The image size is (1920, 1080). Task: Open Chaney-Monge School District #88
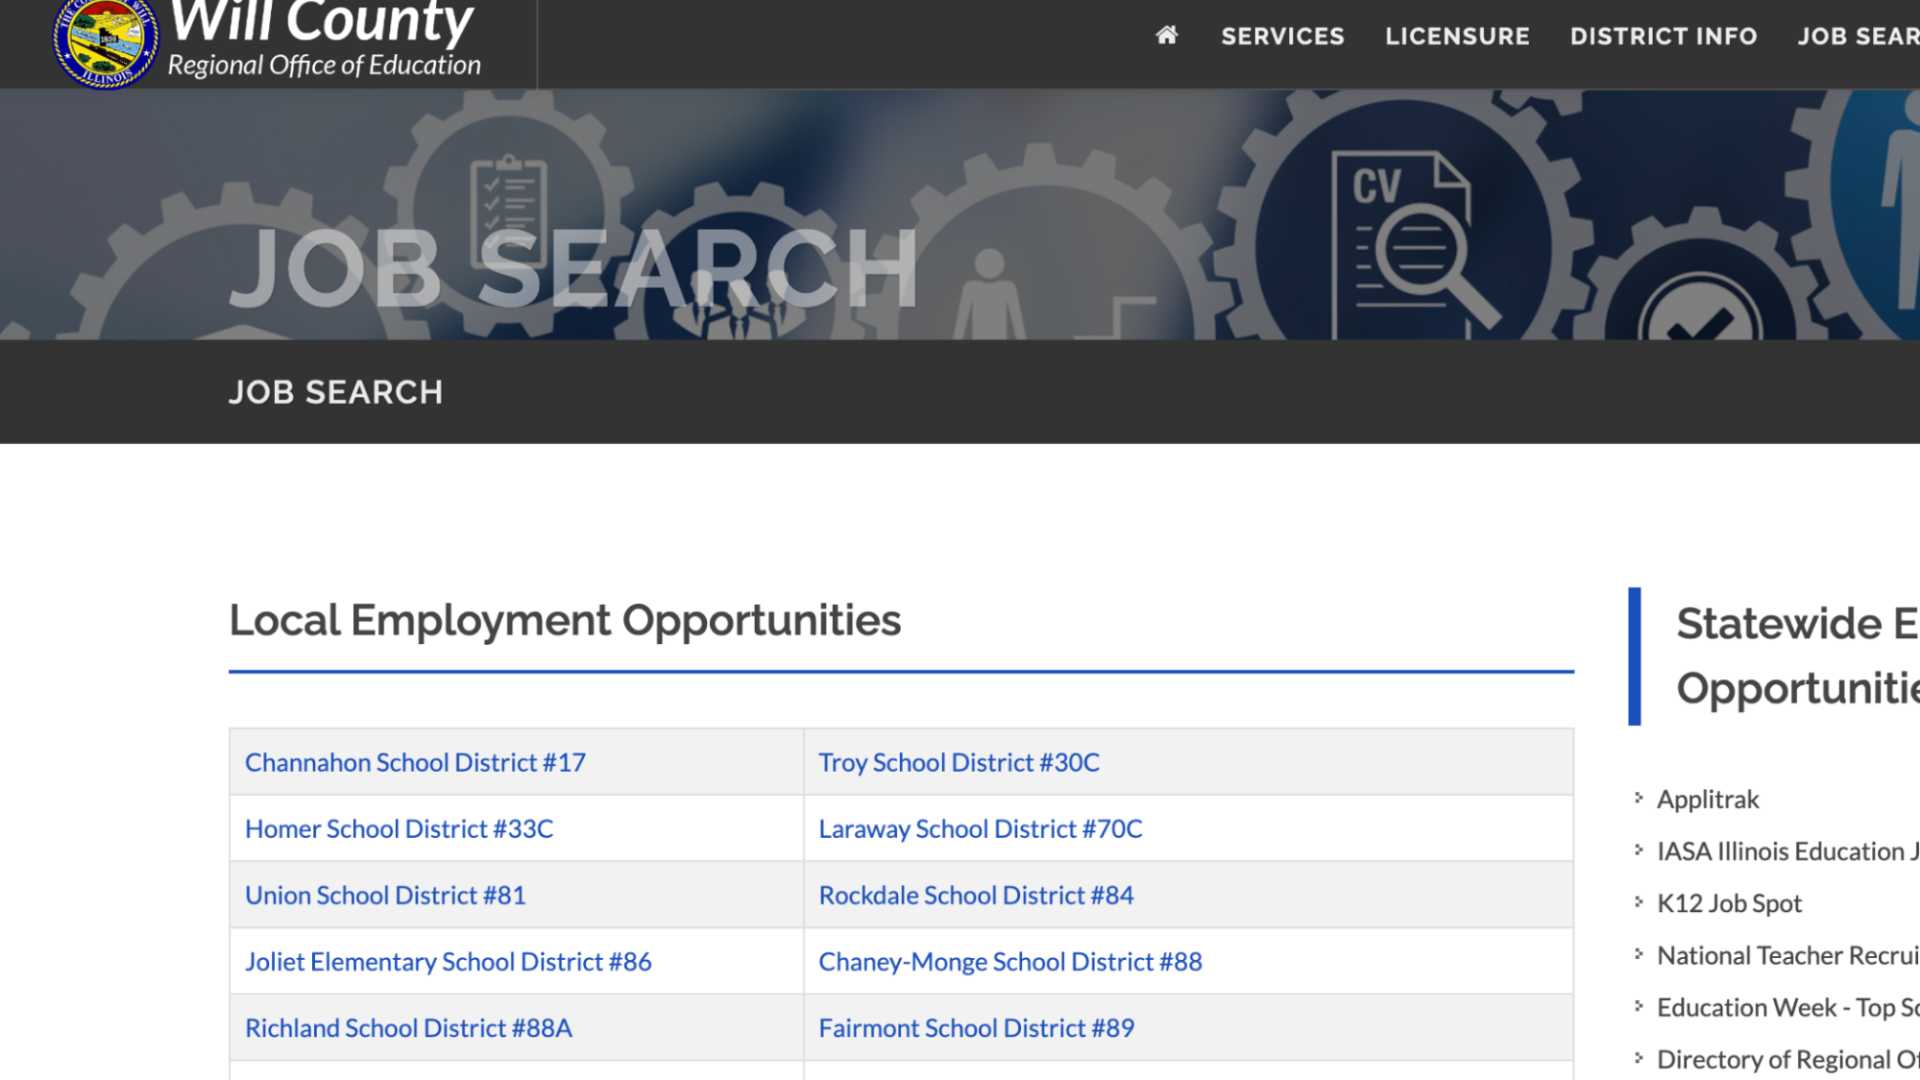(x=1010, y=961)
